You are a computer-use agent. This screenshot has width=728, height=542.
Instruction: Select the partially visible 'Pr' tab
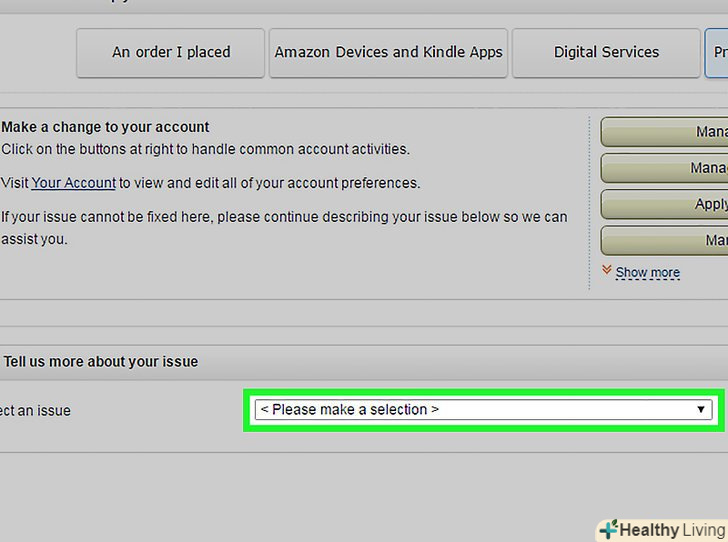click(717, 52)
